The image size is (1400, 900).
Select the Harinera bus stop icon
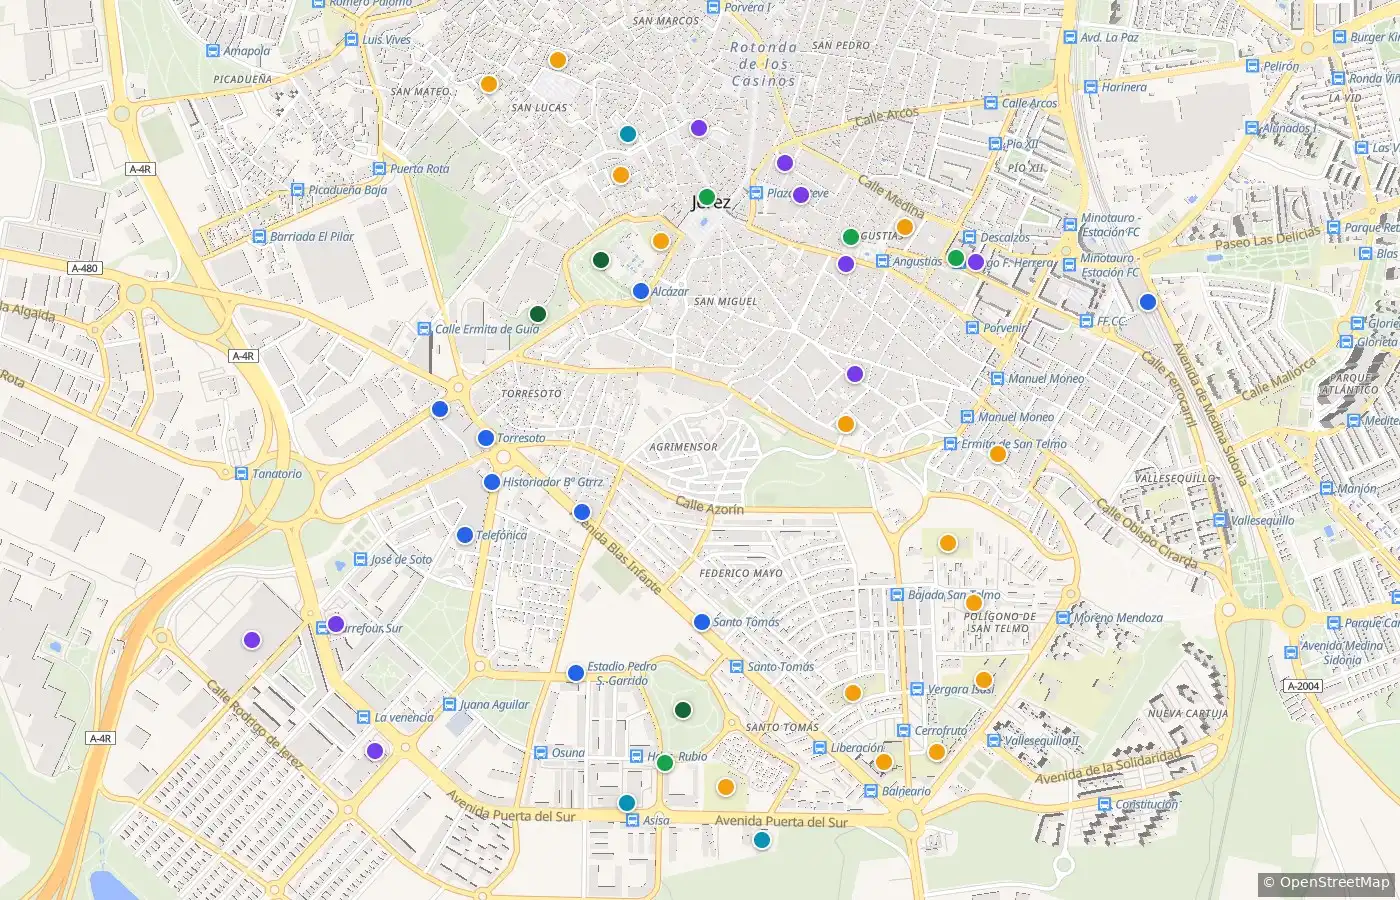pyautogui.click(x=1090, y=87)
